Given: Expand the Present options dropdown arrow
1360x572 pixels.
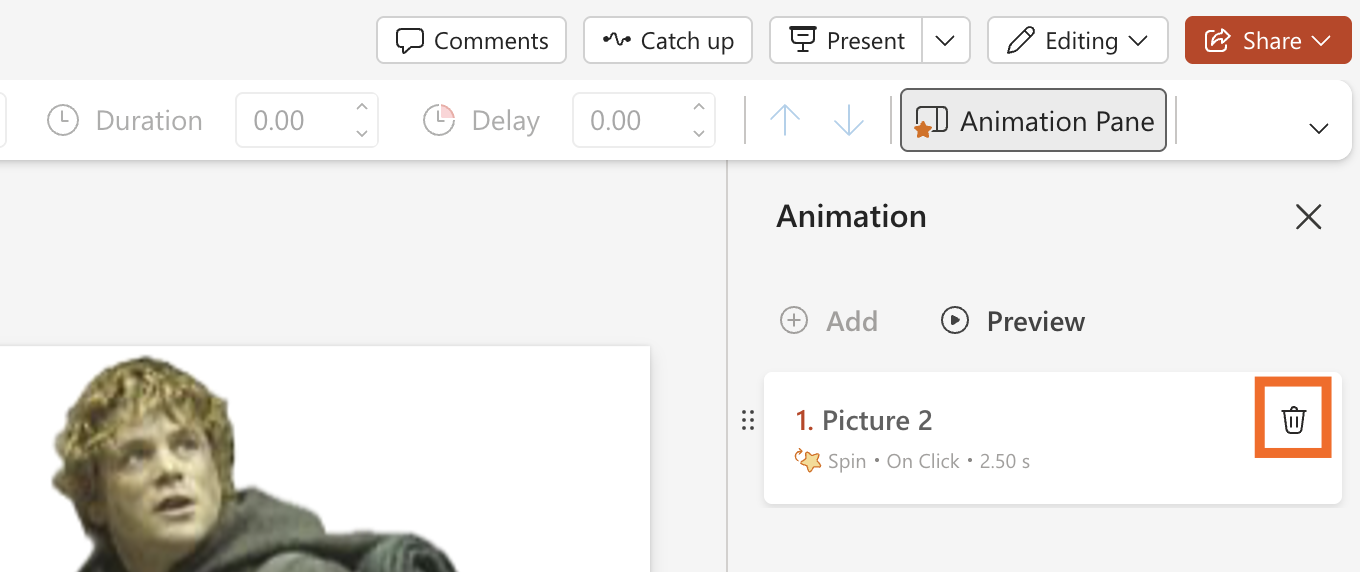Looking at the screenshot, I should (946, 40).
